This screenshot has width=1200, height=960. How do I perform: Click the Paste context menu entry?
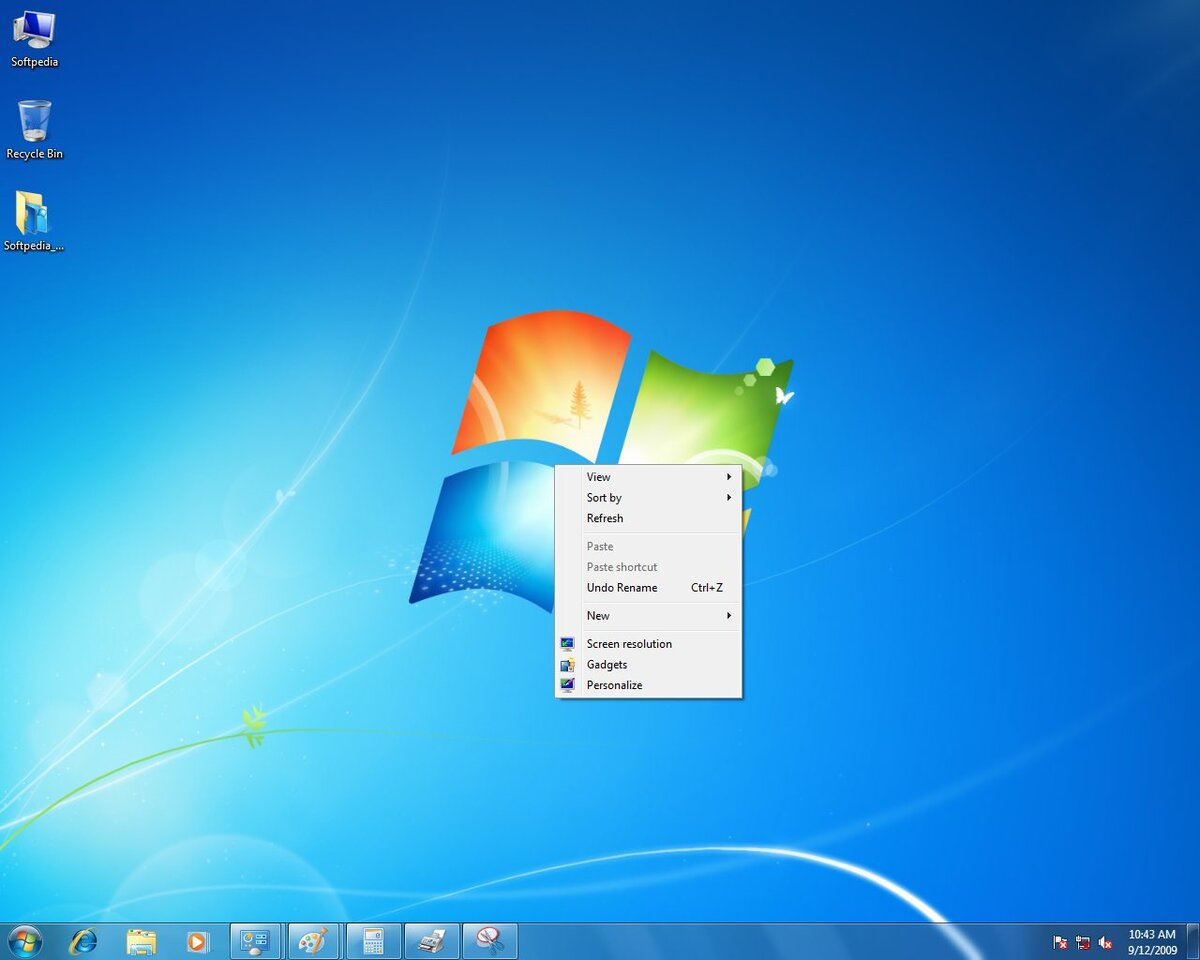648,546
